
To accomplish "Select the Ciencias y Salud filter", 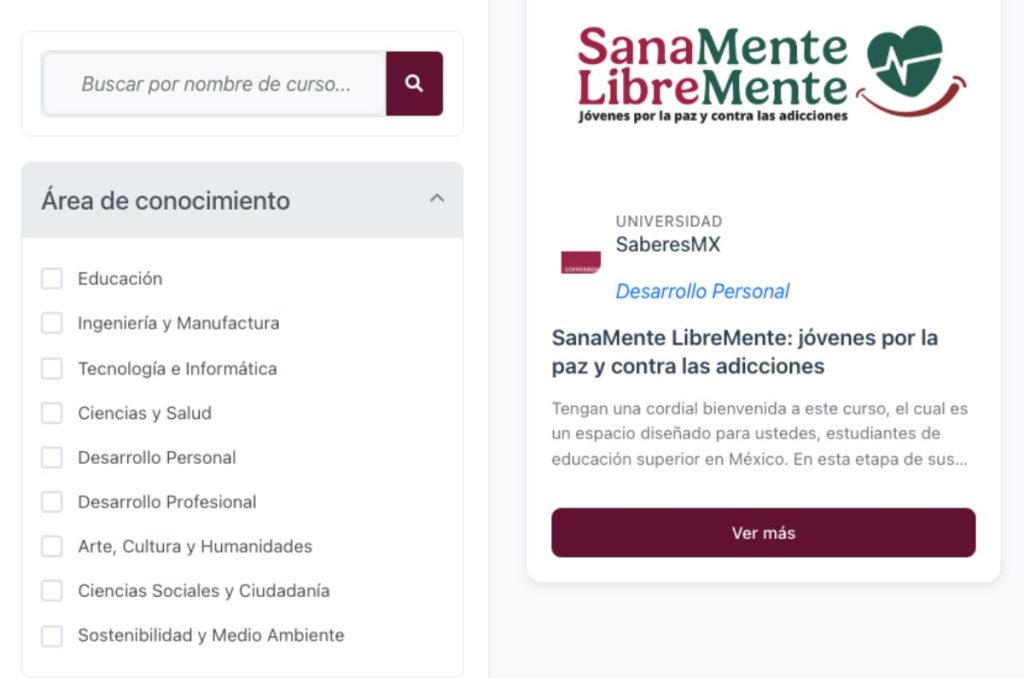I will (x=52, y=413).
